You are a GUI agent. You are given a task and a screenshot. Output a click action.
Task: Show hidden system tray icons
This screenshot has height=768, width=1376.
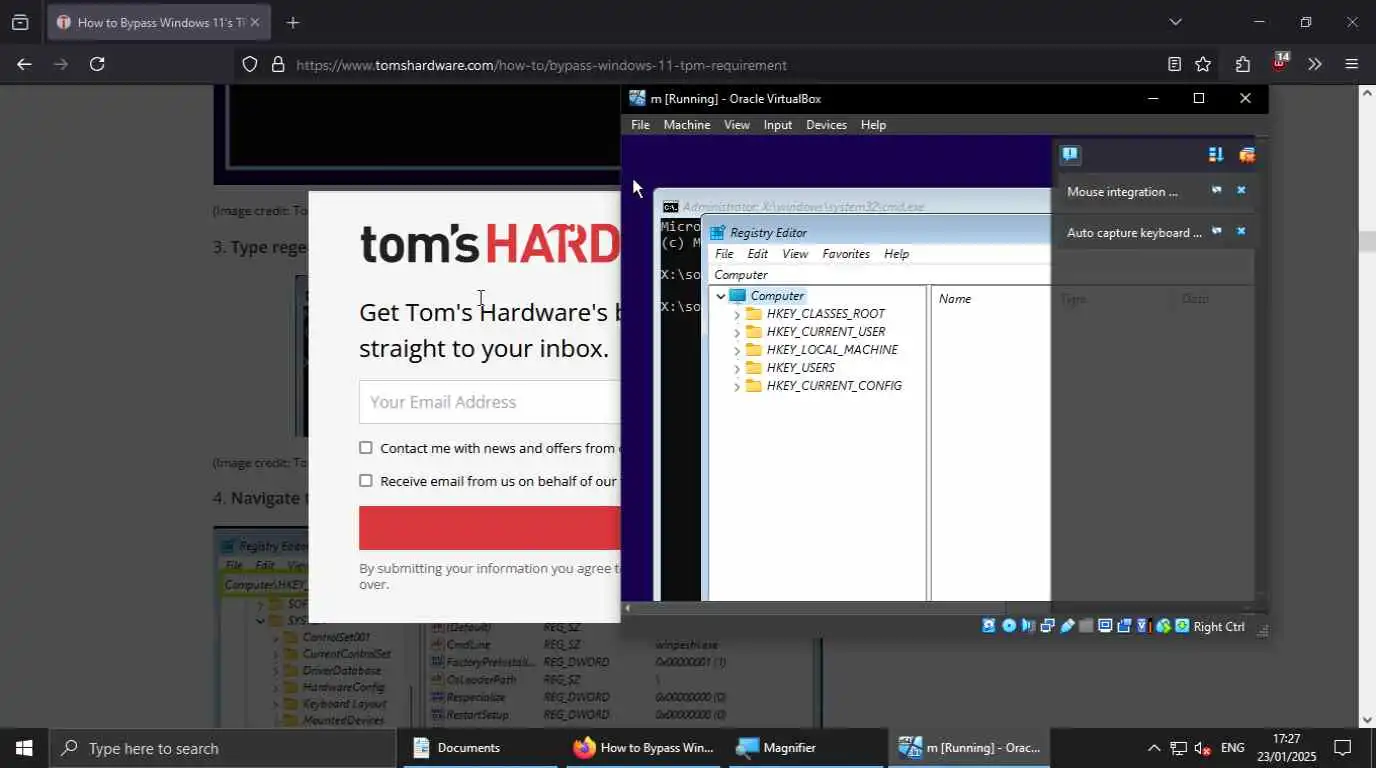1153,748
